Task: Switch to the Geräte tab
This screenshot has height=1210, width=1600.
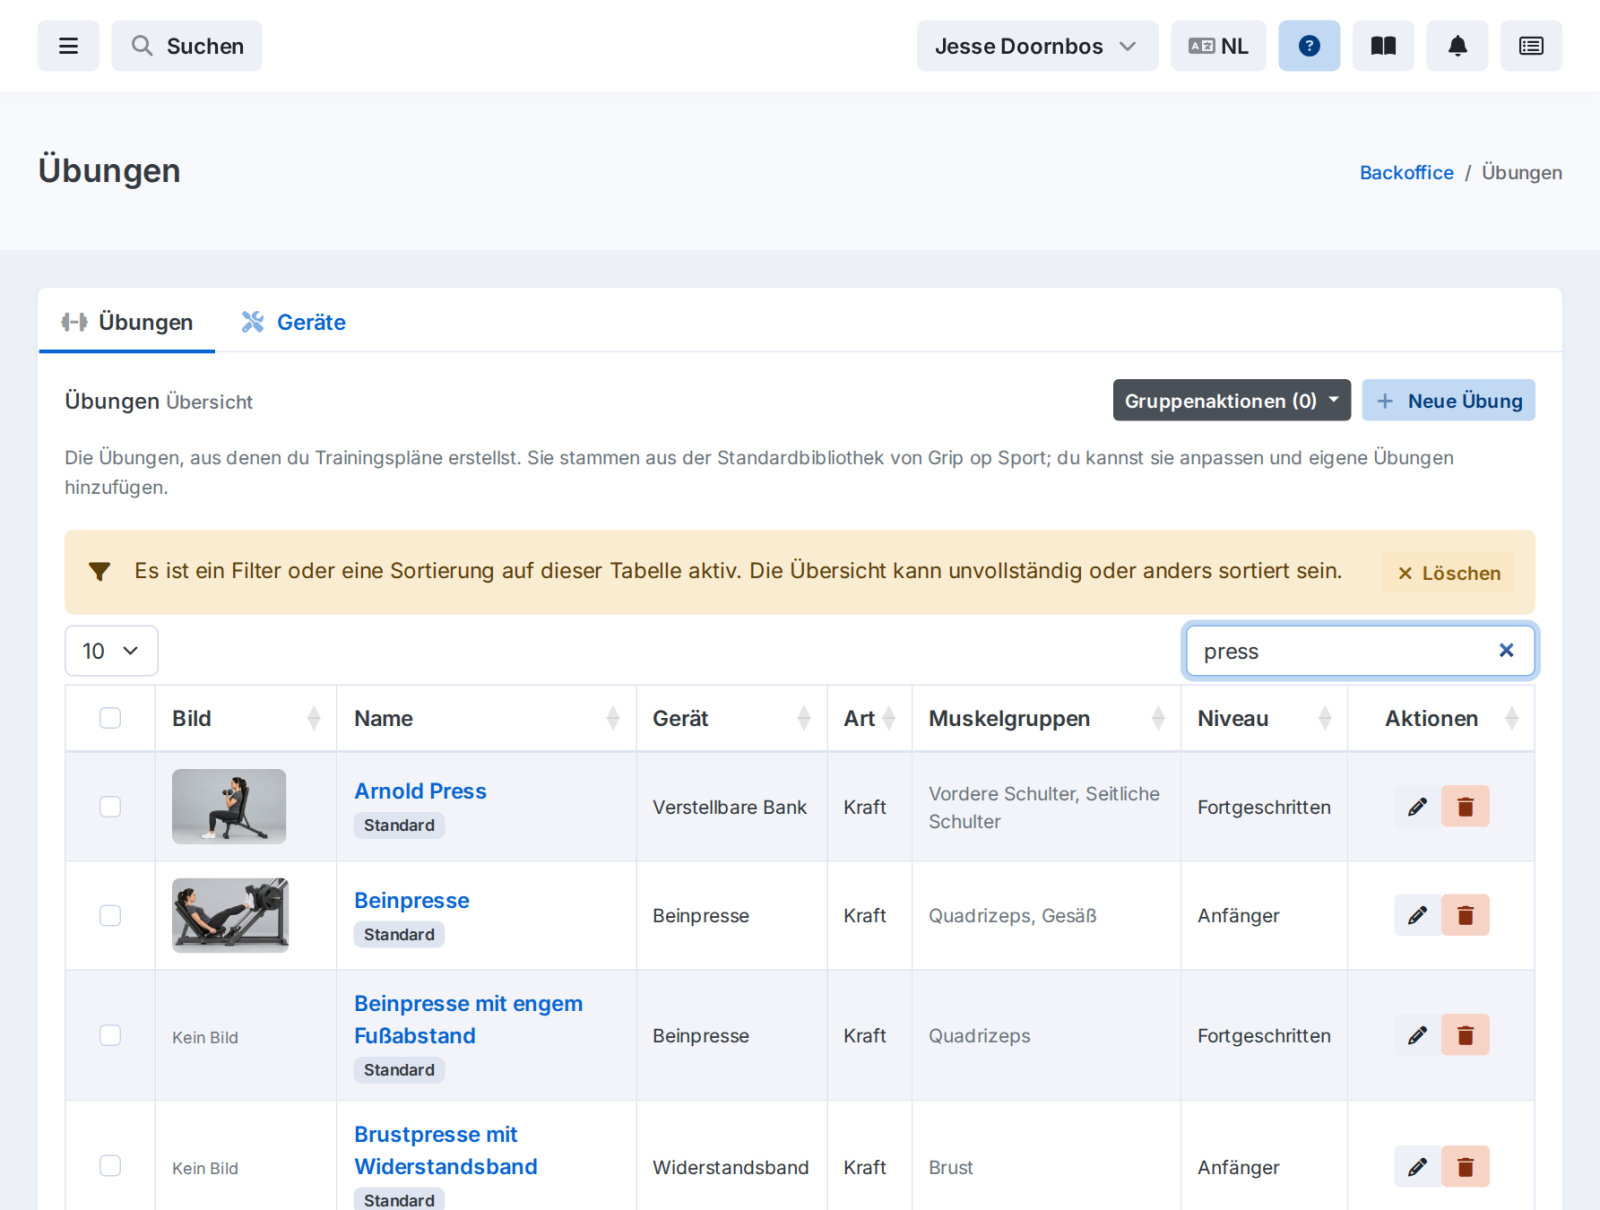Action: coord(293,322)
